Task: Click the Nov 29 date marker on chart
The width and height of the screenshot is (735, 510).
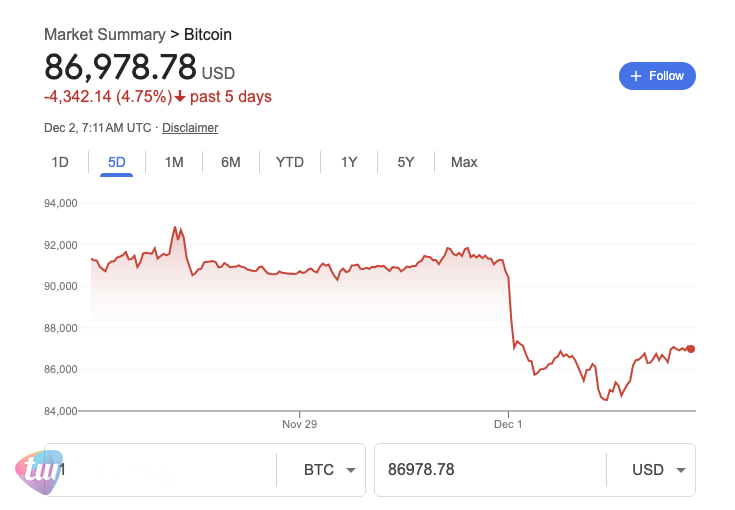Action: pos(300,425)
